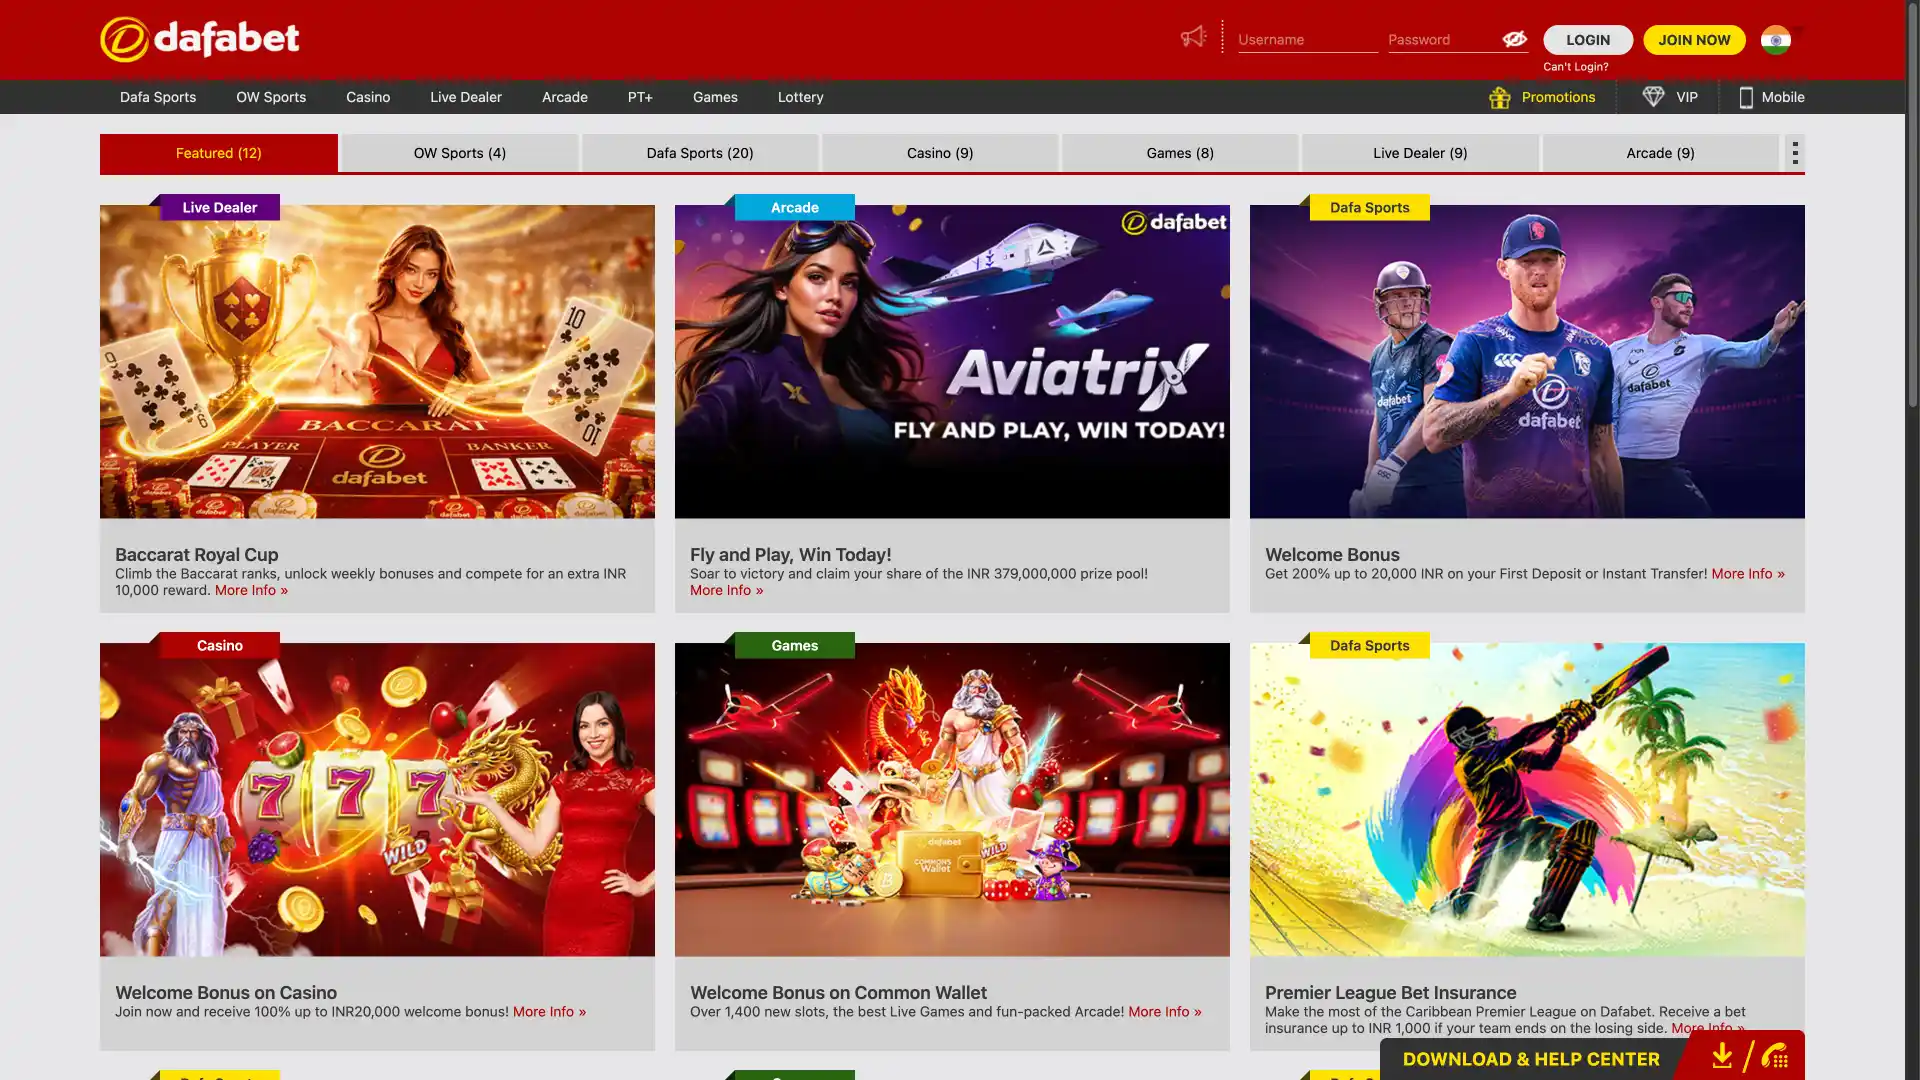Focus the Password input field
This screenshot has width=1920, height=1080.
1444,40
